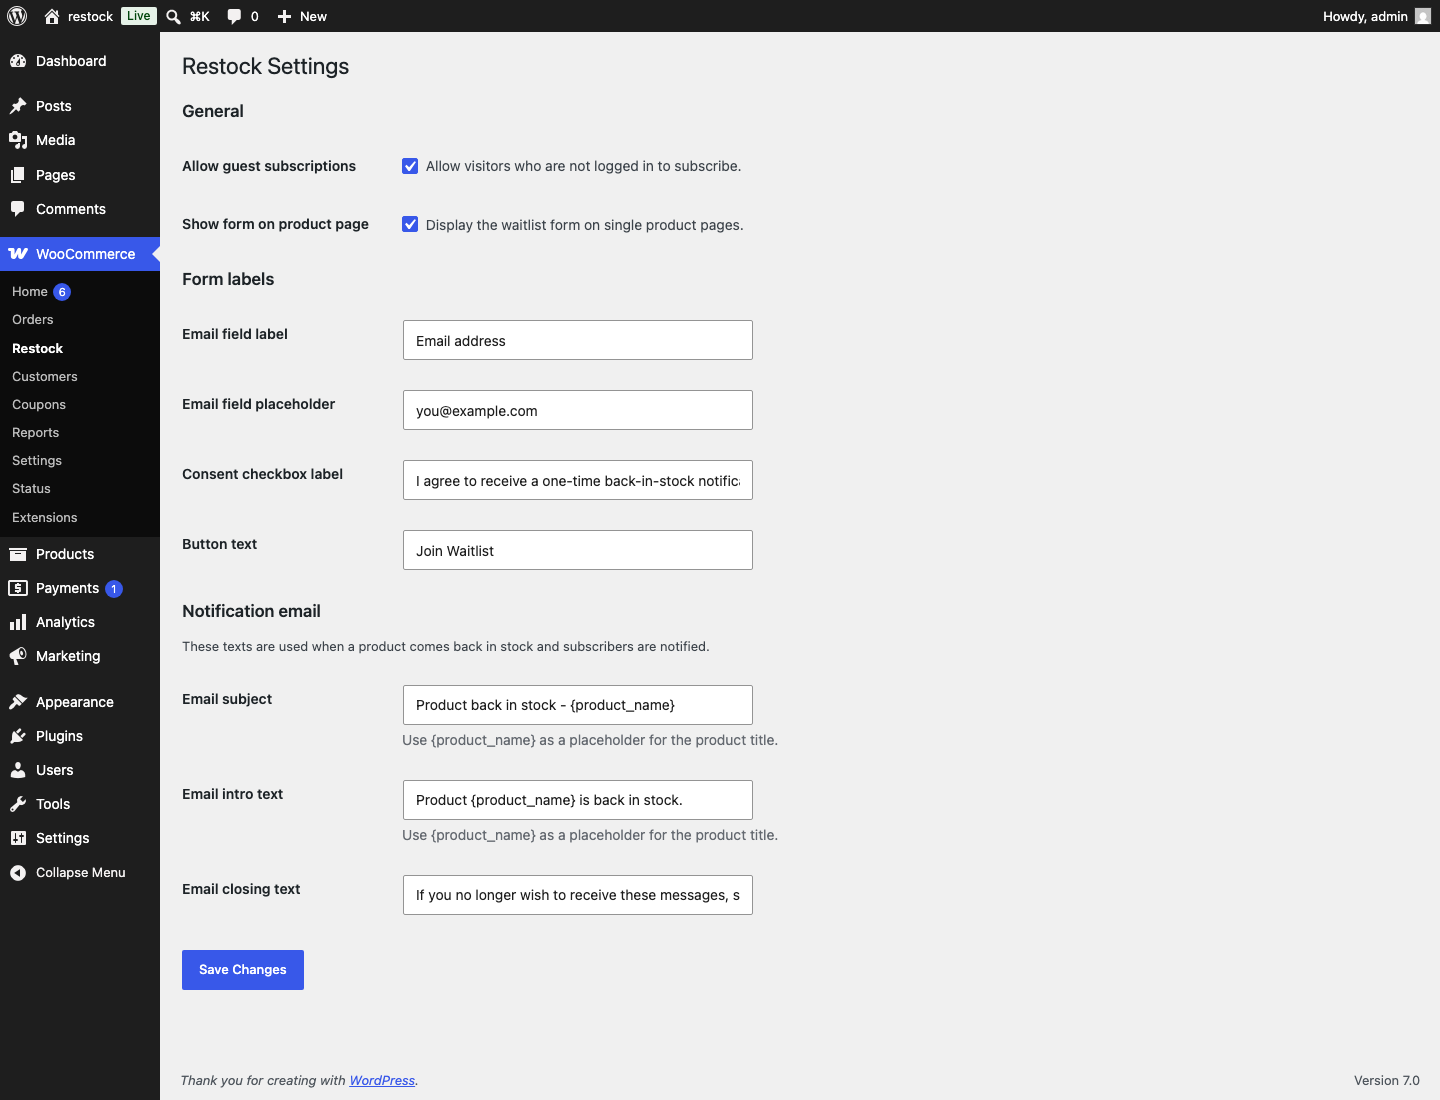Click the home icon beside restock

pos(52,16)
